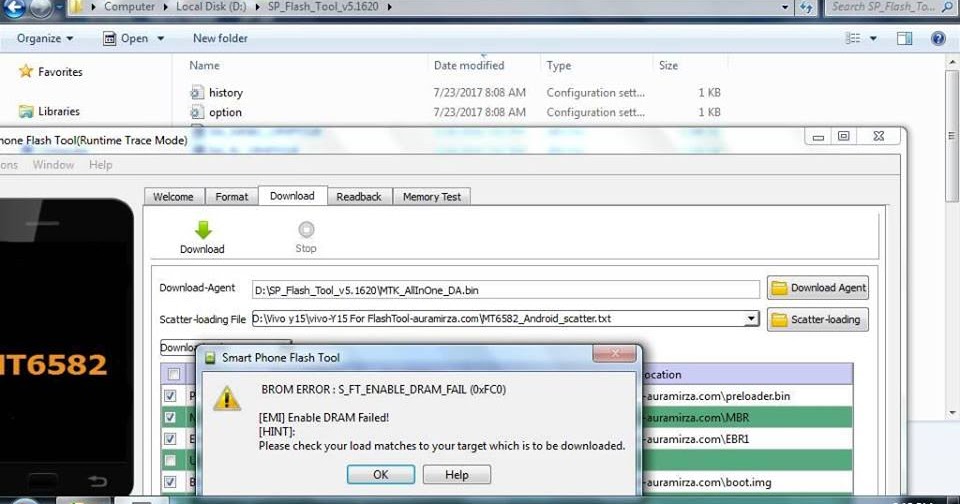Uncheck the MBR row checkbox
Viewport: 960px width, 504px height.
(170, 417)
